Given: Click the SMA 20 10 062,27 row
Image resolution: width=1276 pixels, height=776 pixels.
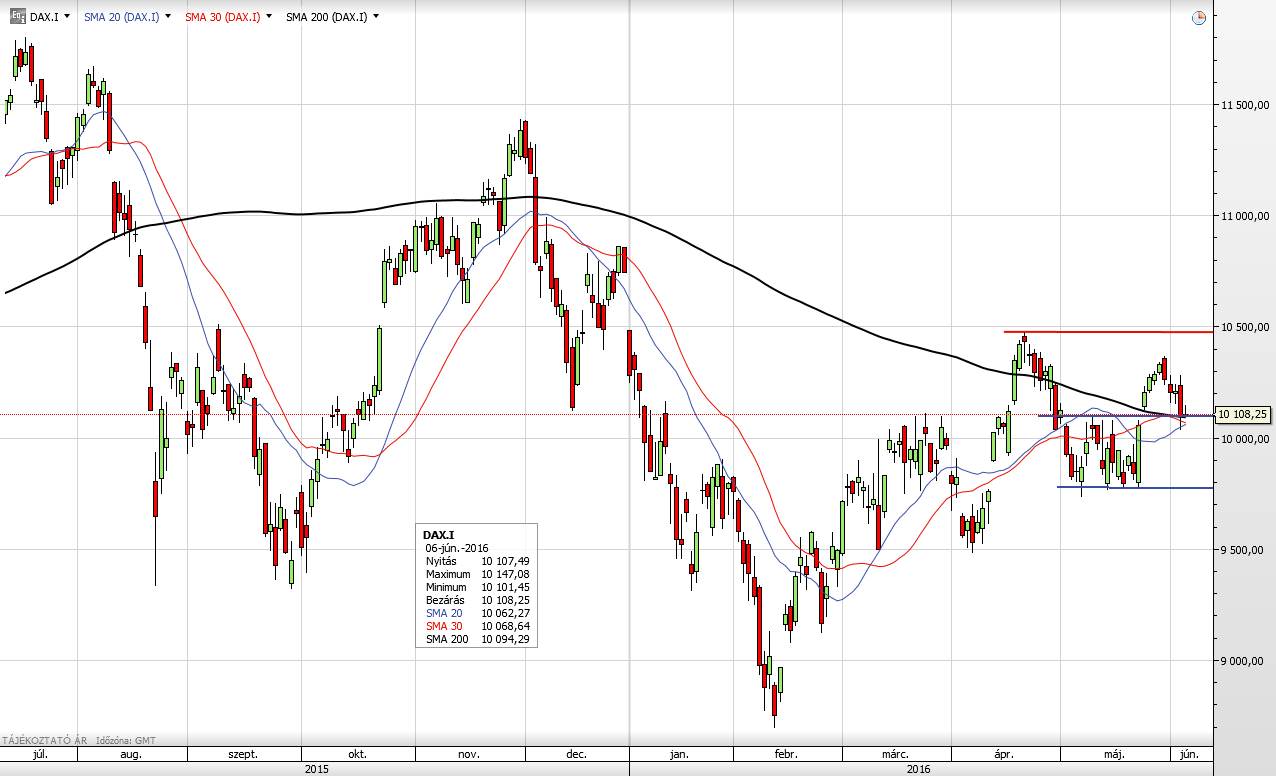Looking at the screenshot, I should click(x=477, y=613).
